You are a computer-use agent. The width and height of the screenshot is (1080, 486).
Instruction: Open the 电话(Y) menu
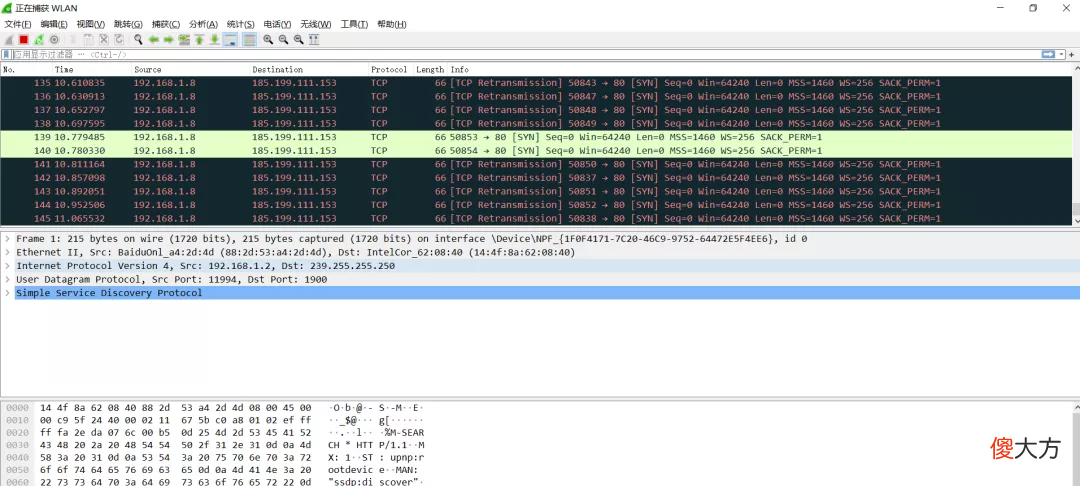278,24
